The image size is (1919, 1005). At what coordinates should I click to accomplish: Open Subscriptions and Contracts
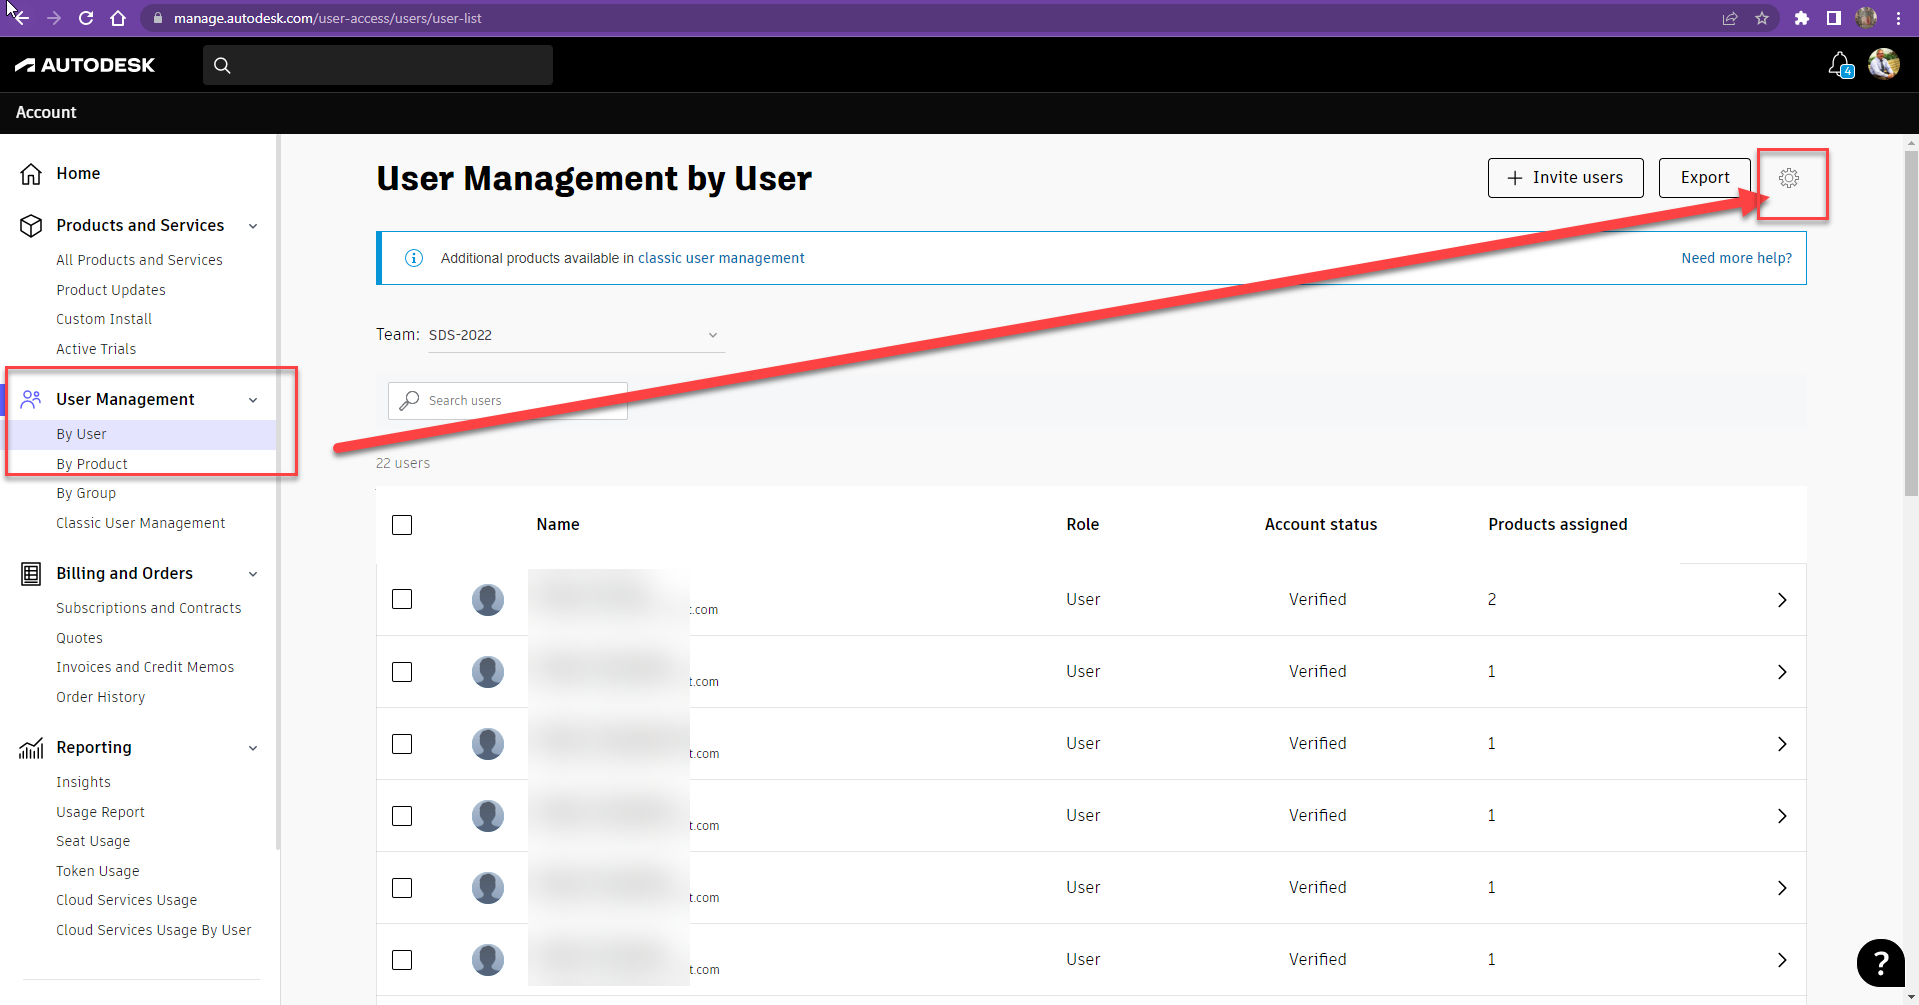click(x=149, y=608)
